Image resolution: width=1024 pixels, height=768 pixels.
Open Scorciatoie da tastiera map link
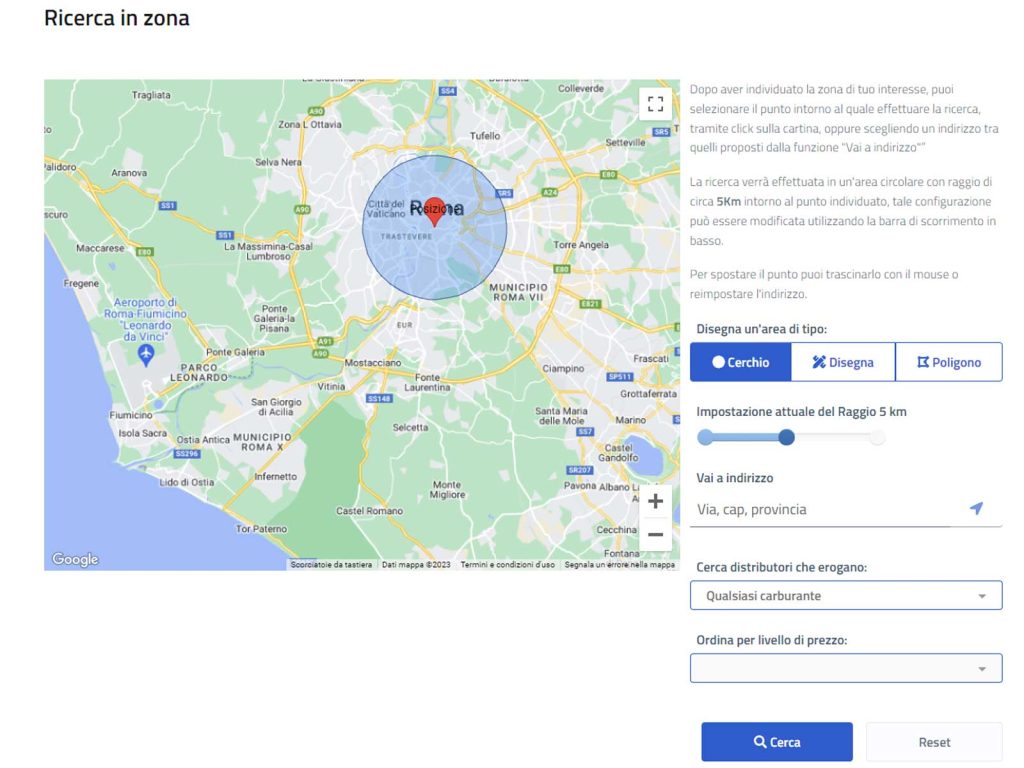[x=331, y=564]
